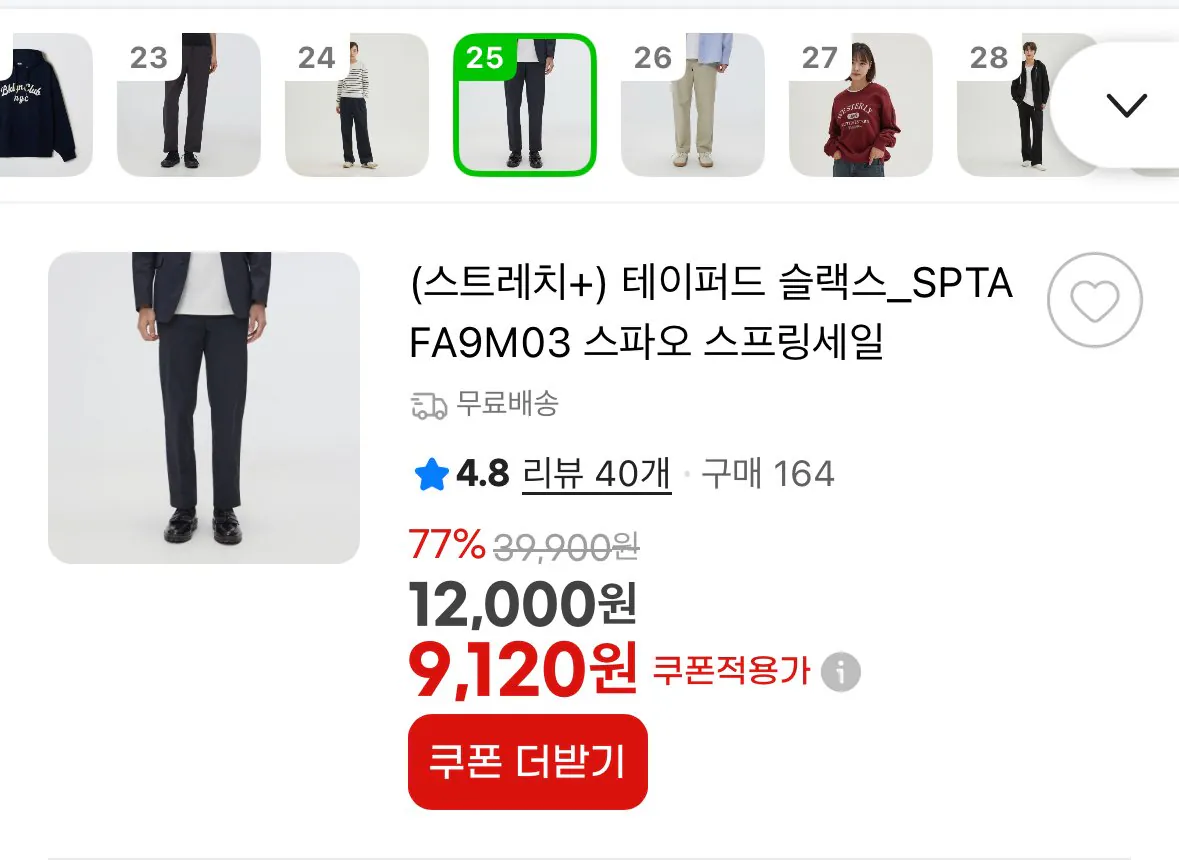Click the coupon price info icon
Screen dimensions: 1179x860
coord(841,671)
